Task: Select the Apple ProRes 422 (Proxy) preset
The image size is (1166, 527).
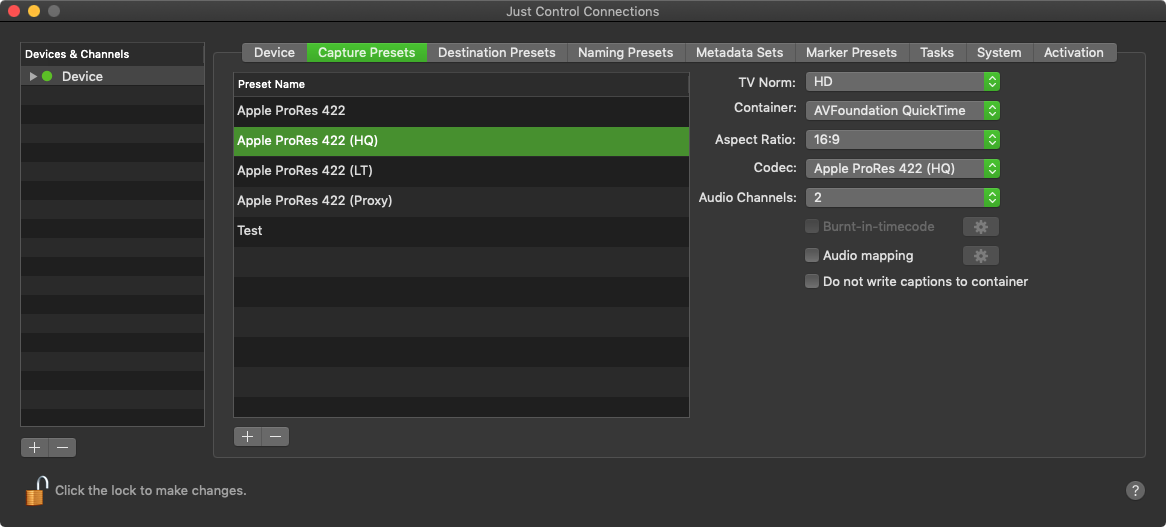Action: click(461, 201)
